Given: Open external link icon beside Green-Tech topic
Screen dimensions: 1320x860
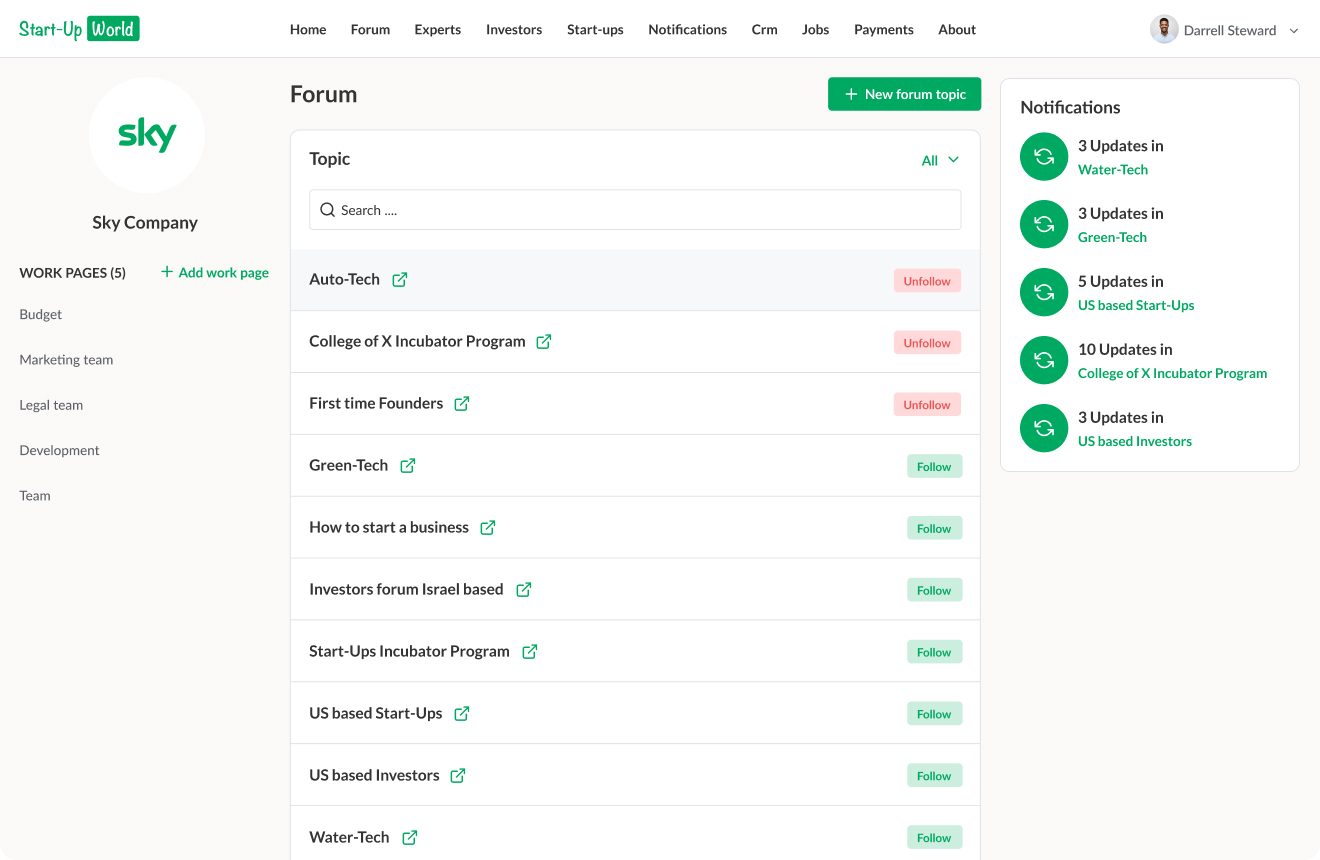Looking at the screenshot, I should 408,466.
